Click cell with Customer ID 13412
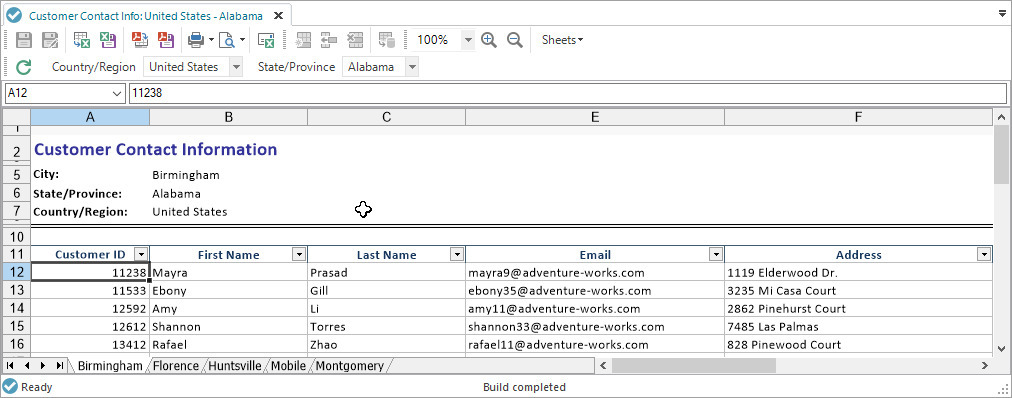1012x398 pixels. tap(90, 344)
